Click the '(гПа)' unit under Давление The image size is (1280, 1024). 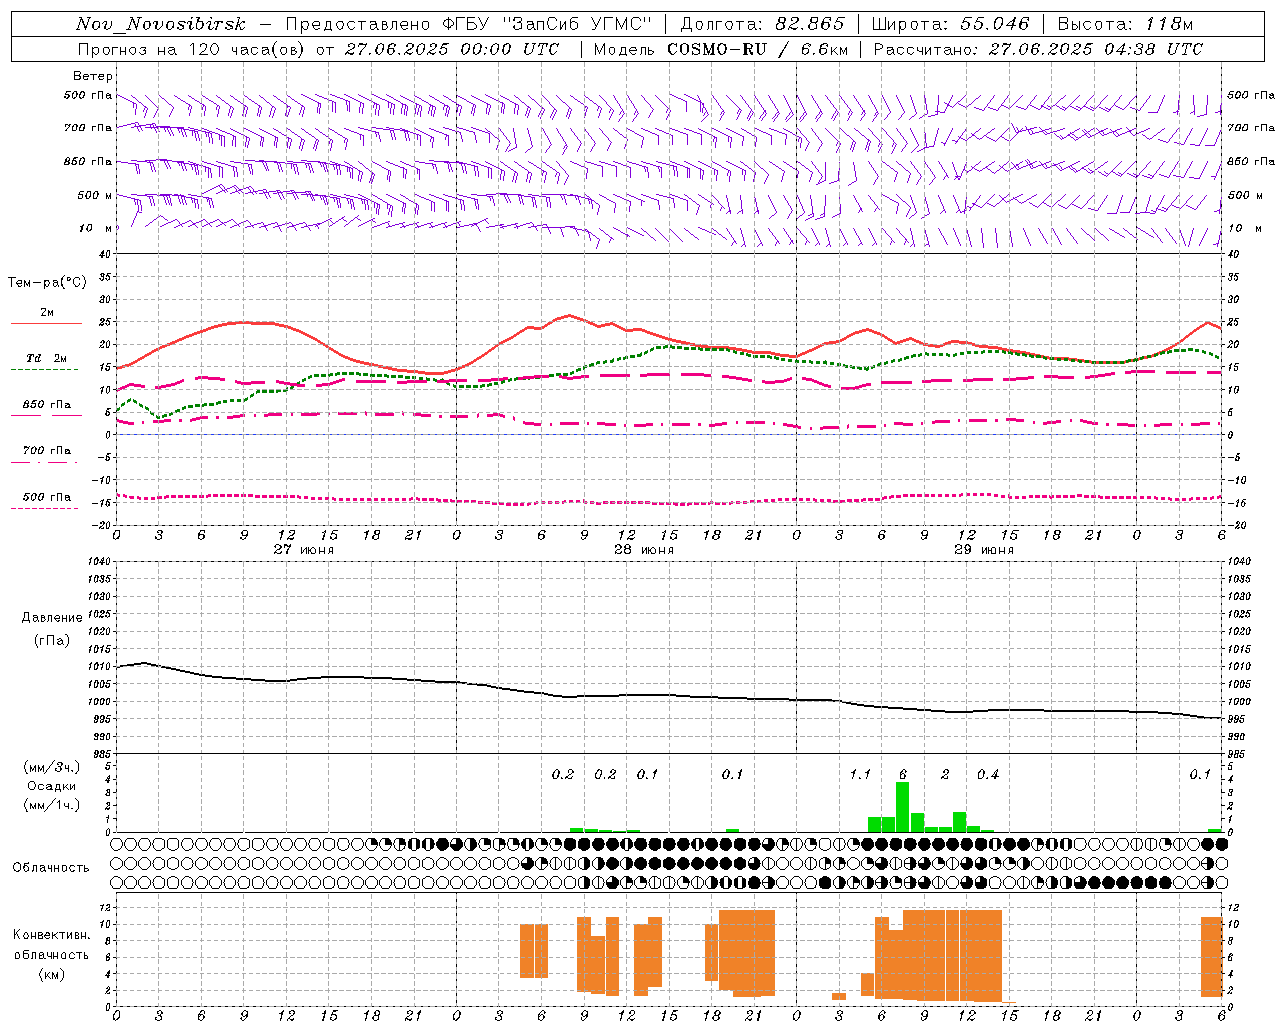pyautogui.click(x=52, y=640)
